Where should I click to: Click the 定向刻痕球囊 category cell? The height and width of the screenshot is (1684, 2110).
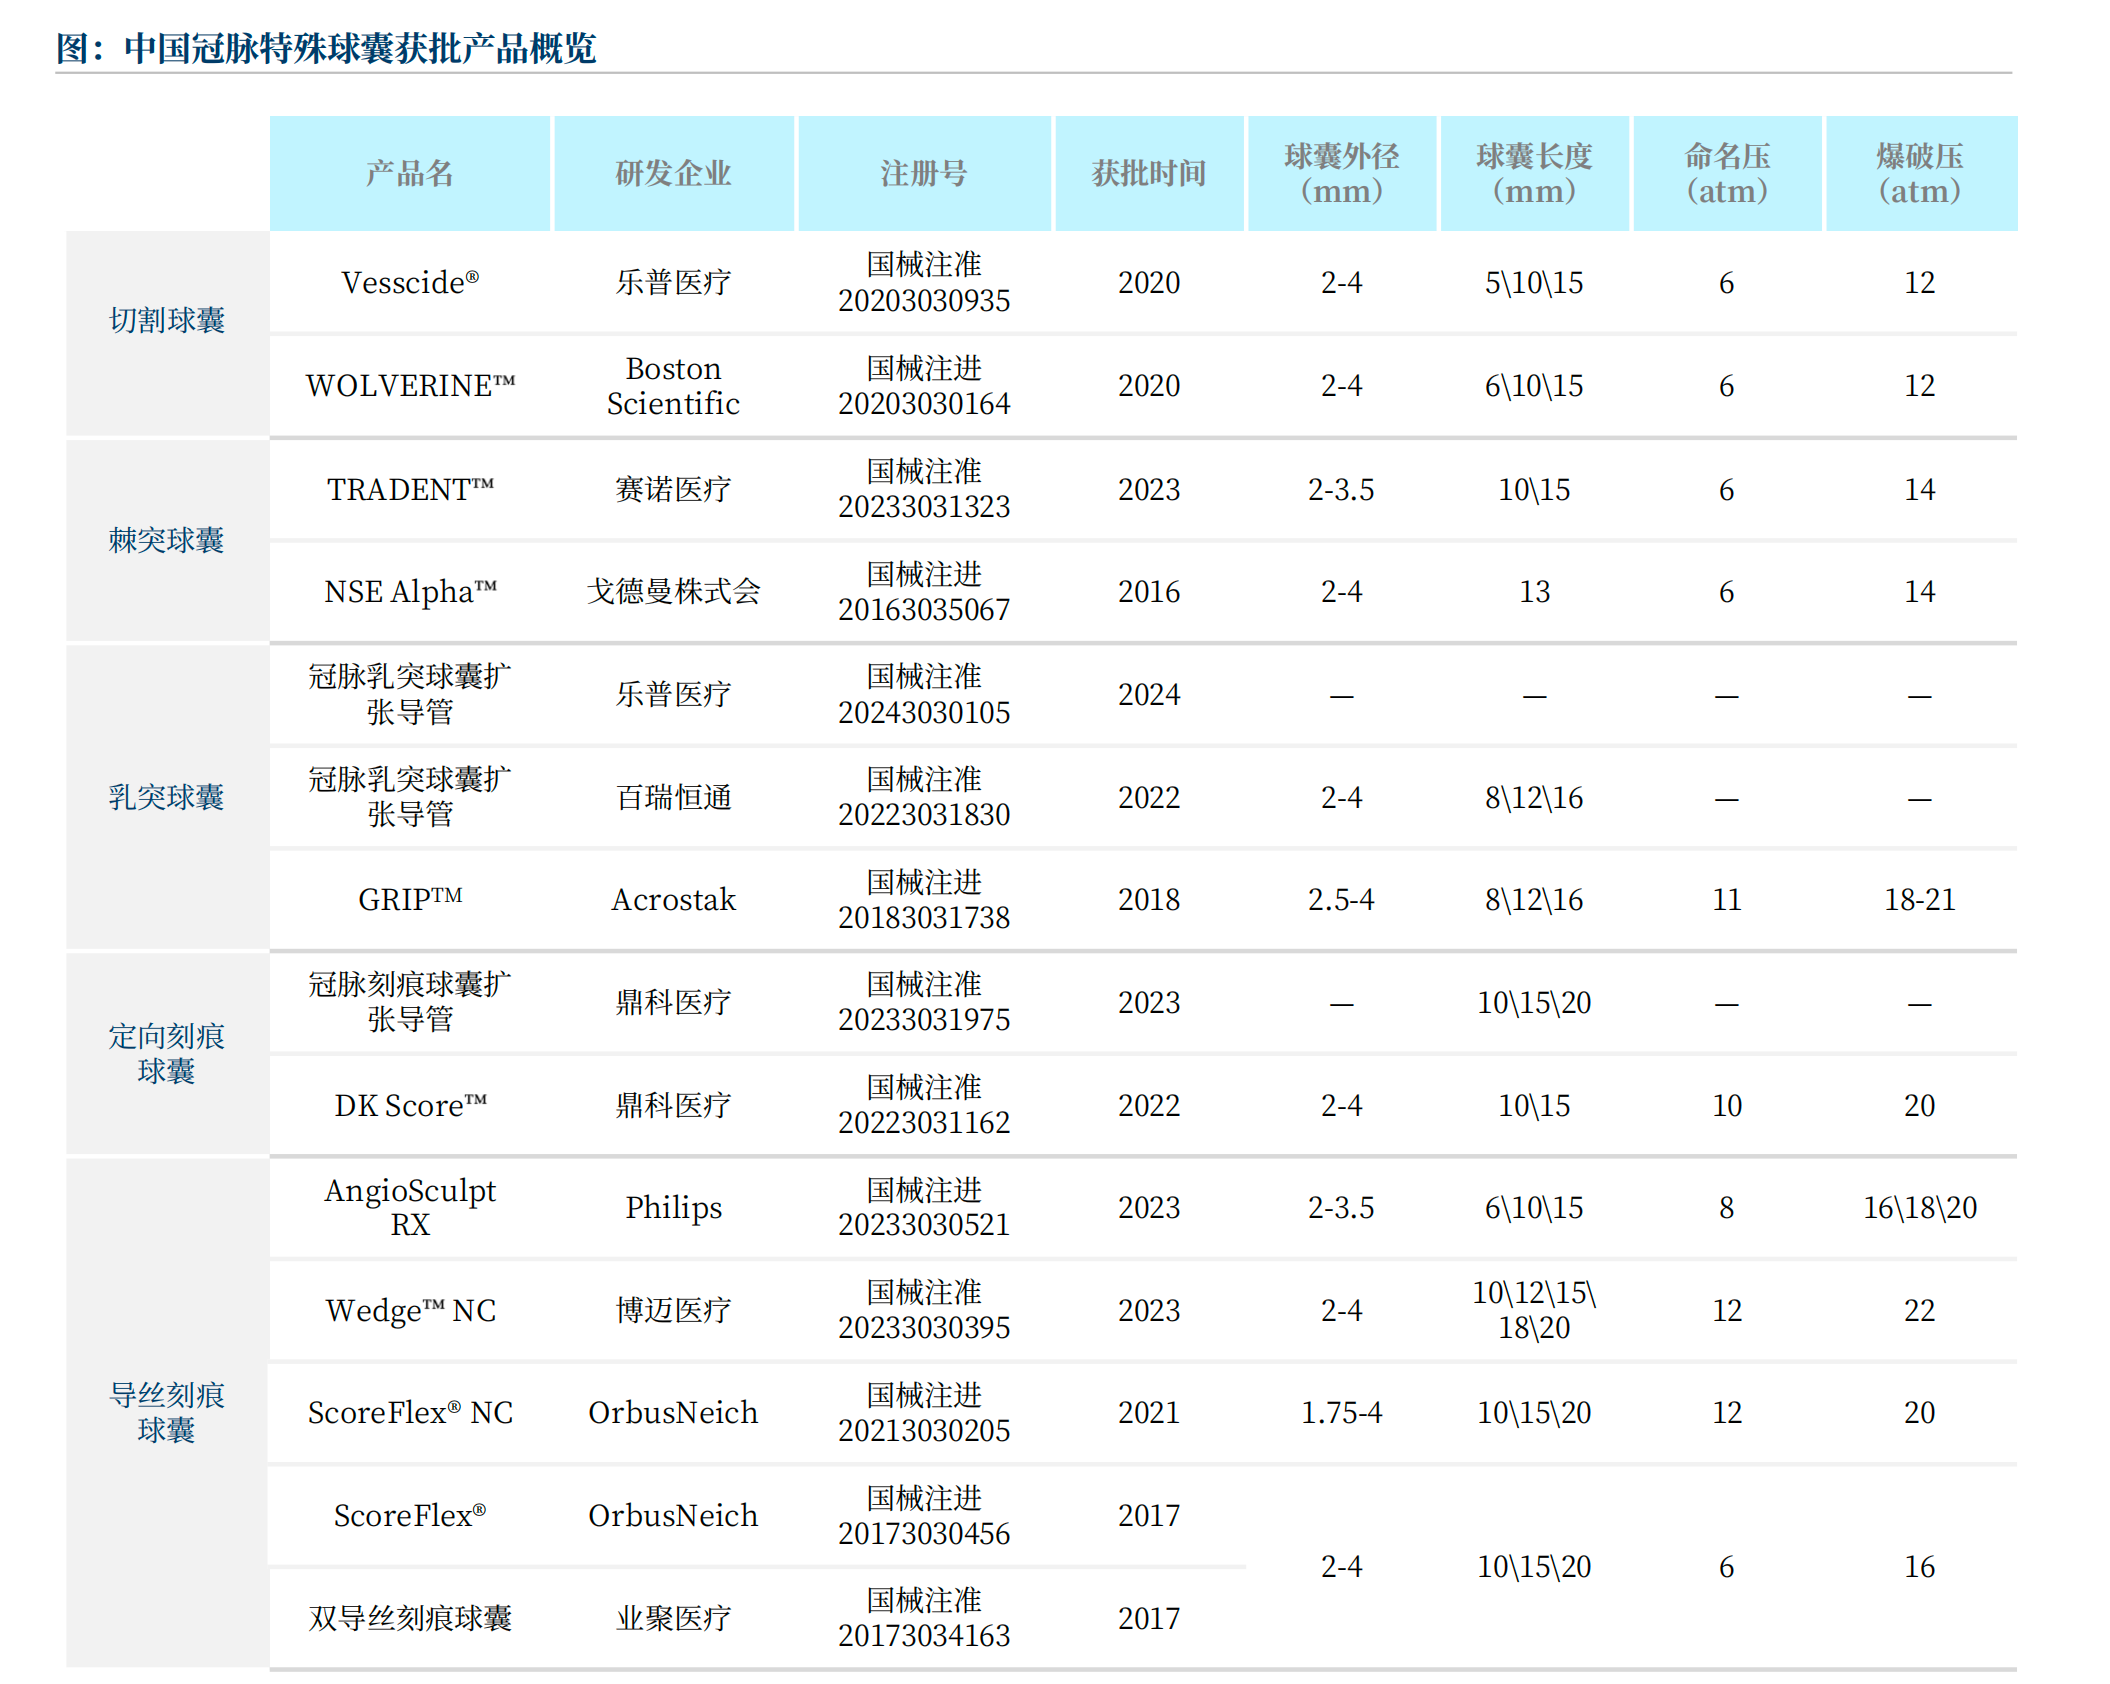[166, 1053]
